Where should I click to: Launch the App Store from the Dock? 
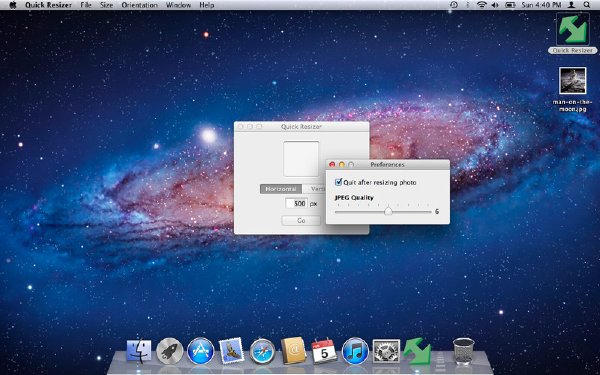(x=201, y=351)
